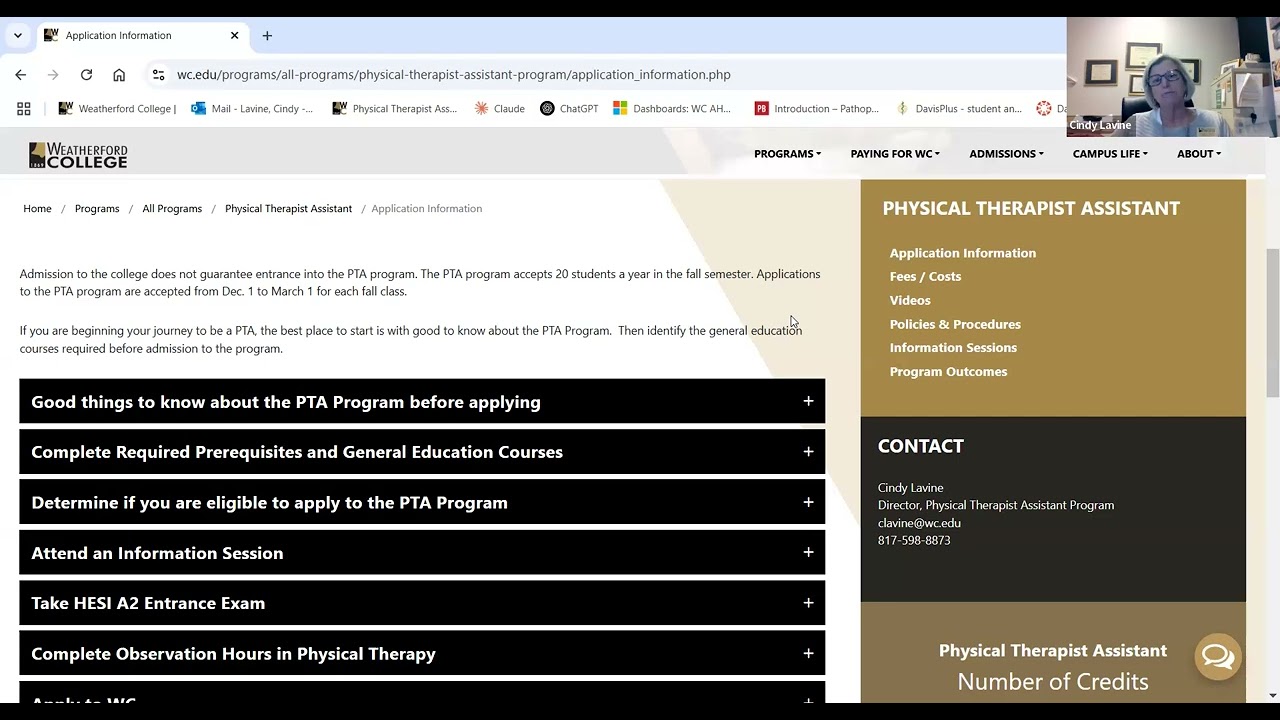Image resolution: width=1280 pixels, height=720 pixels.
Task: Expand Attend an Information Session section
Action: pos(422,553)
